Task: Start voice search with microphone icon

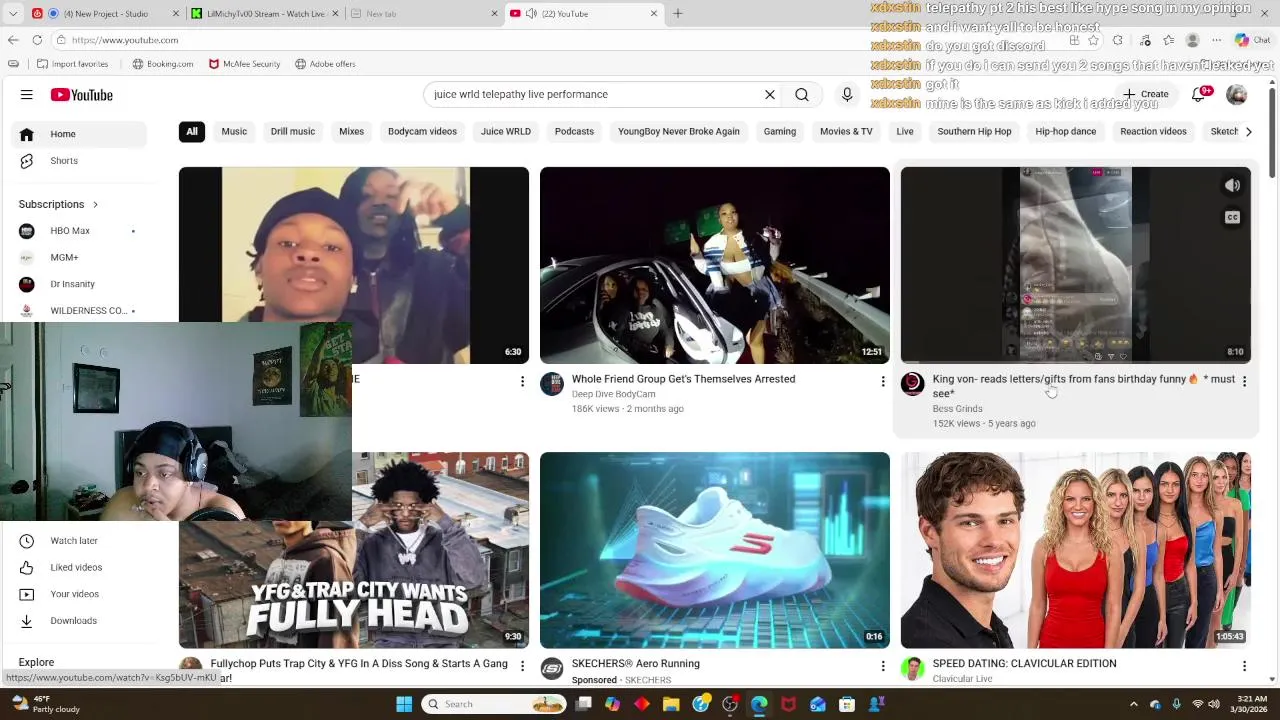Action: coord(847,95)
